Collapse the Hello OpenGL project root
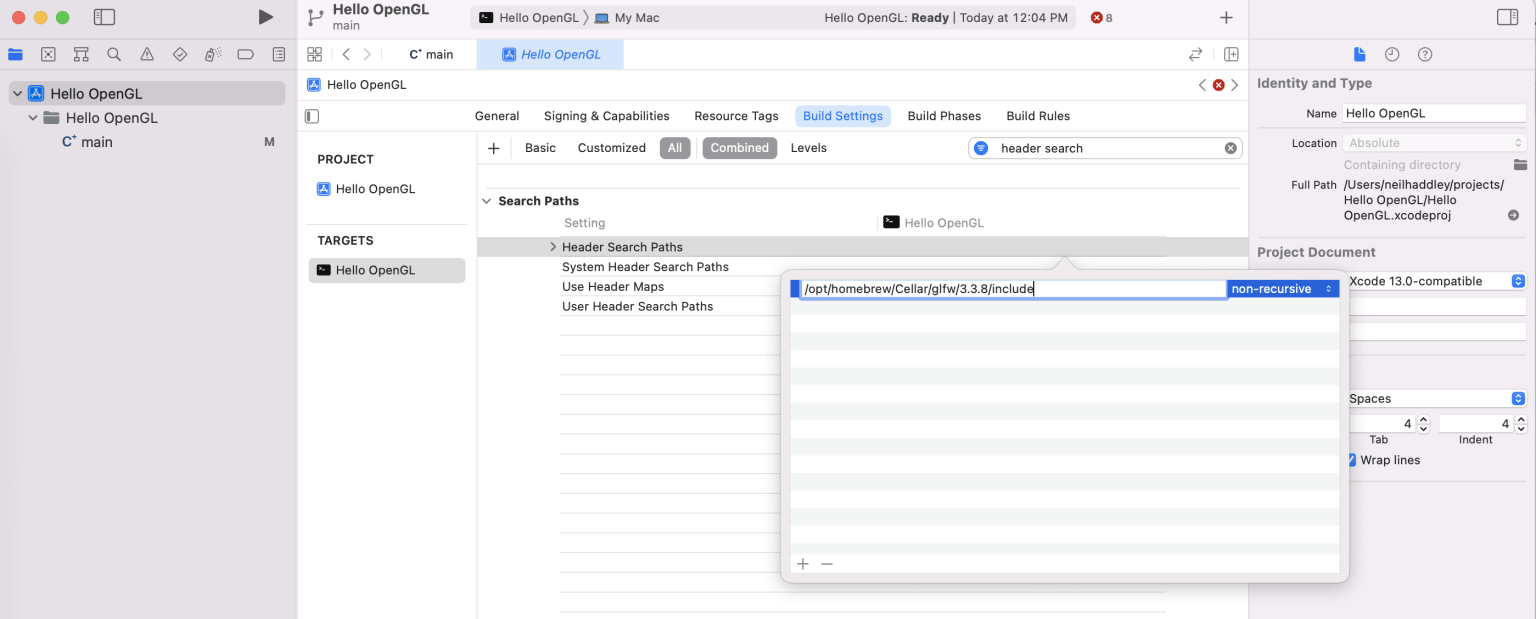The width and height of the screenshot is (1536, 619). pyautogui.click(x=17, y=93)
